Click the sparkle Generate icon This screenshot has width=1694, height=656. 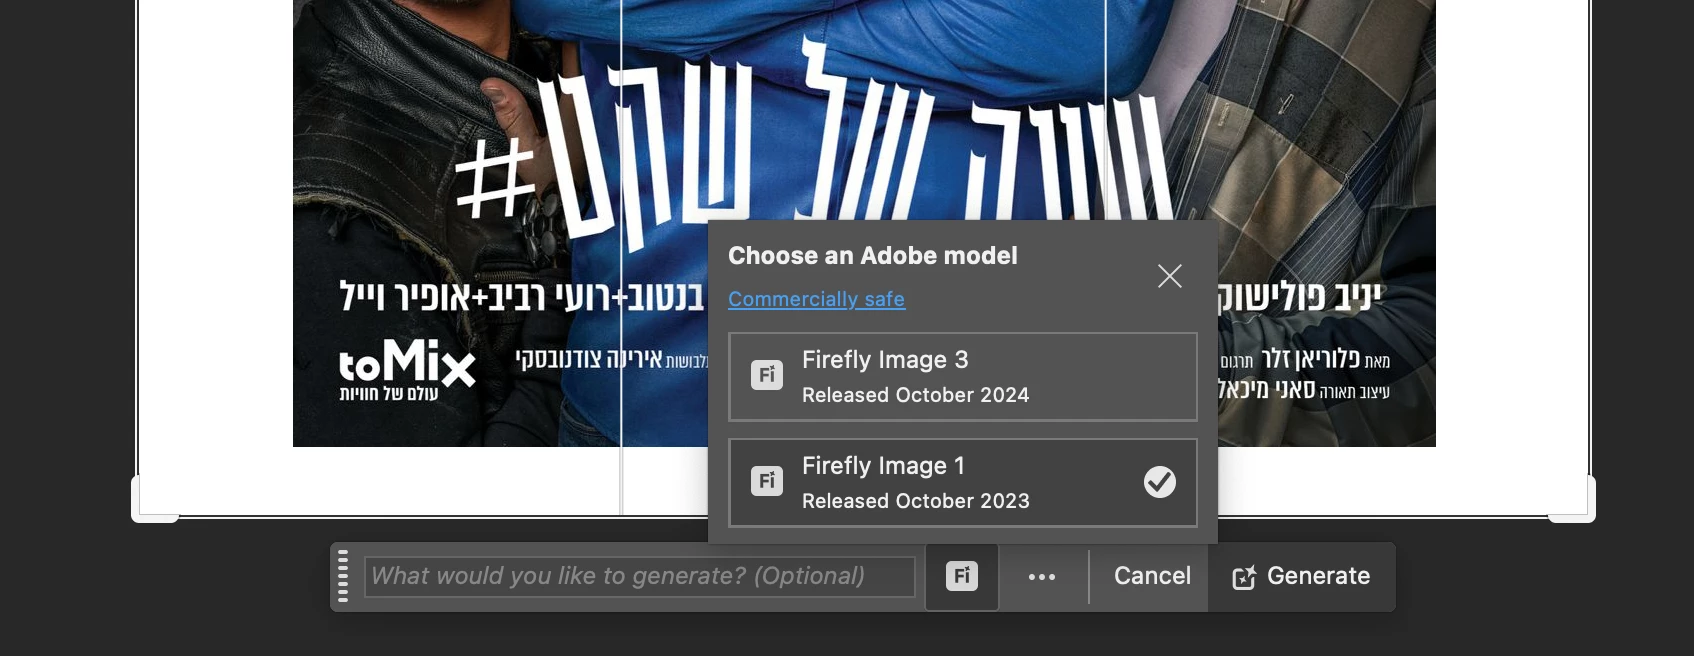(1244, 577)
